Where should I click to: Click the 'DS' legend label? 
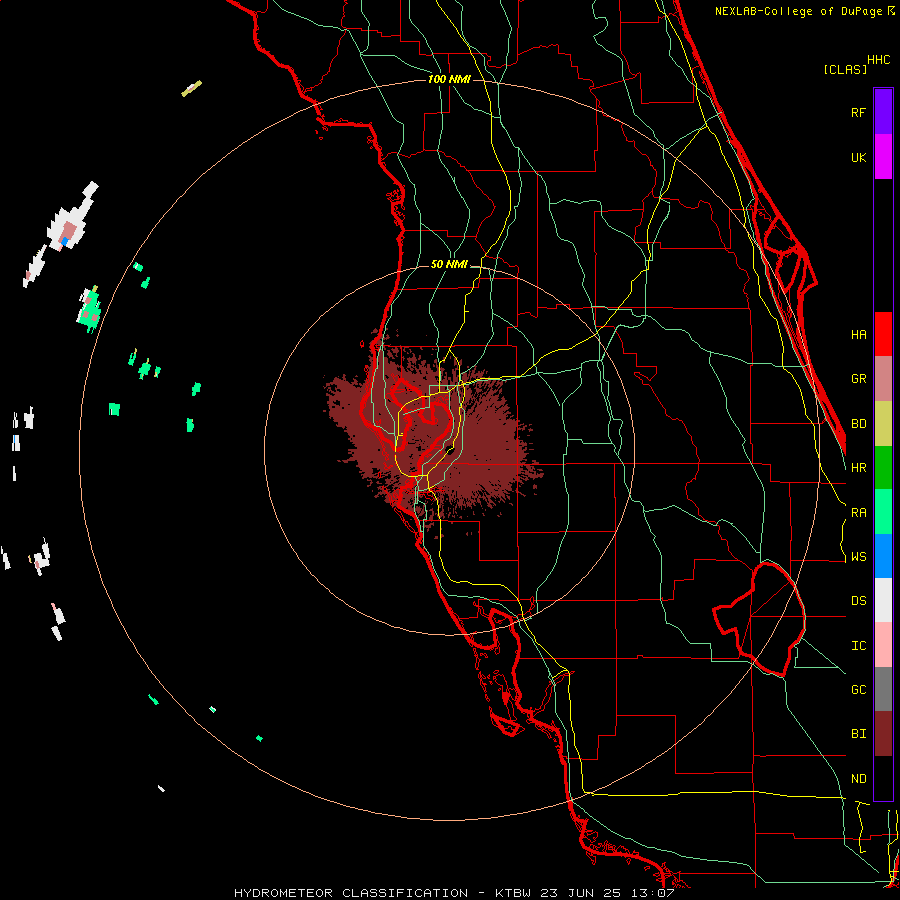858,601
